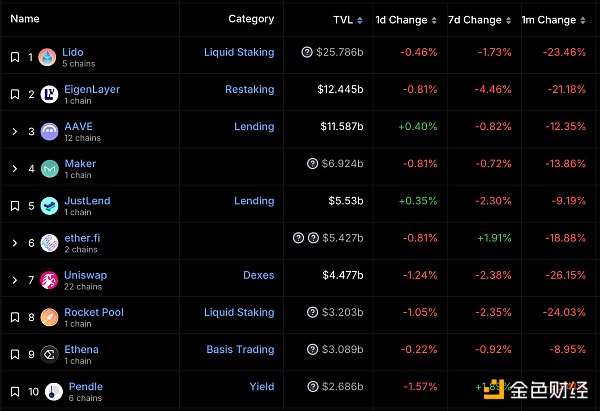Bookmark the Lido row
Screen dimensions: 600x411
pyautogui.click(x=15, y=57)
